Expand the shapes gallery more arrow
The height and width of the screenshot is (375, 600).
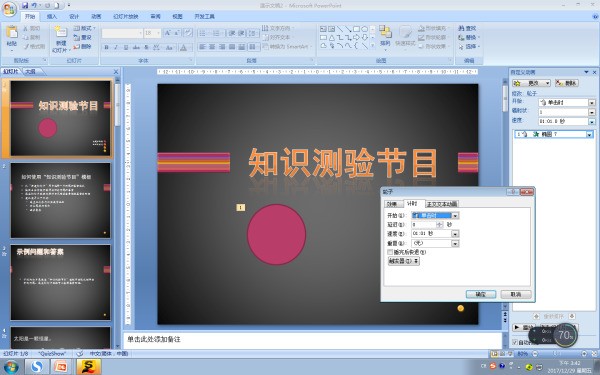(373, 46)
